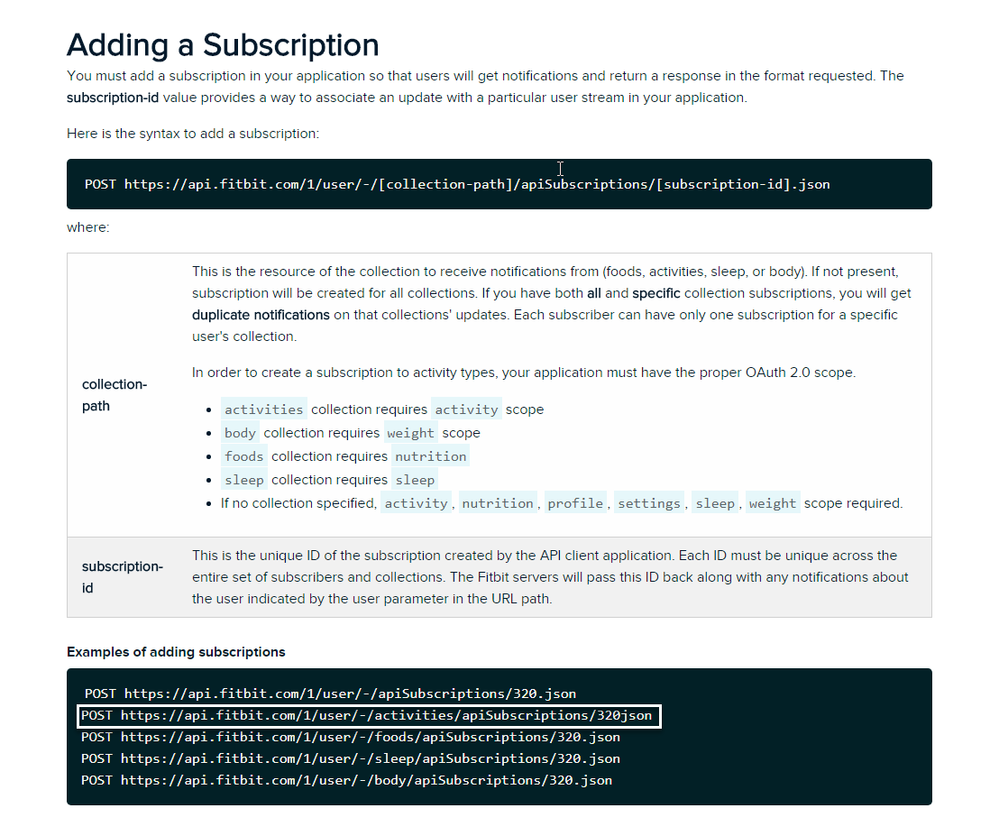Screen dimensions: 999x819
Task: Click the foods apiSubscriptions example line
Action: pyautogui.click(x=350, y=738)
